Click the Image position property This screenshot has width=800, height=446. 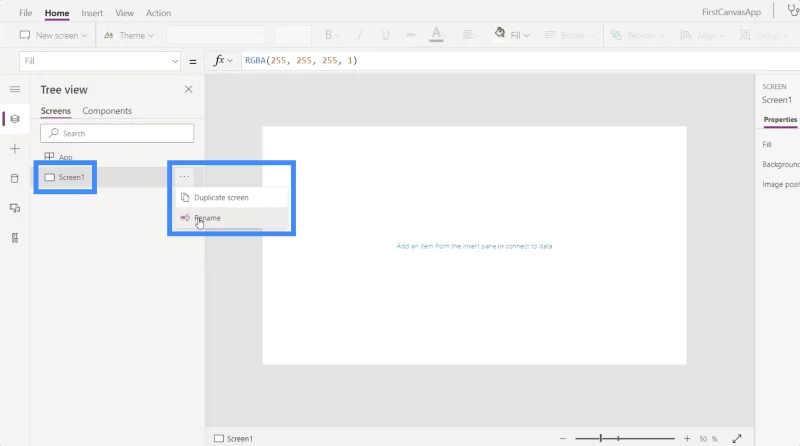coord(781,184)
